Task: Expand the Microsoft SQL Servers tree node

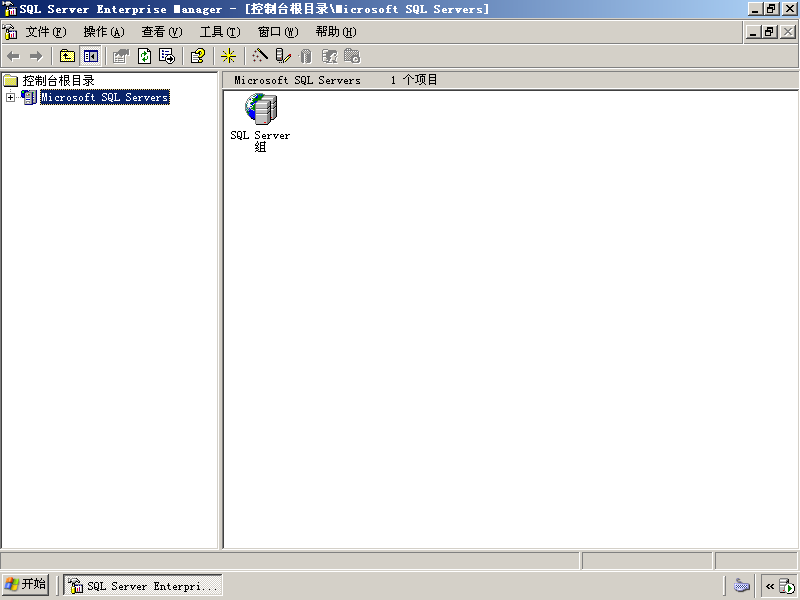Action: pos(10,97)
